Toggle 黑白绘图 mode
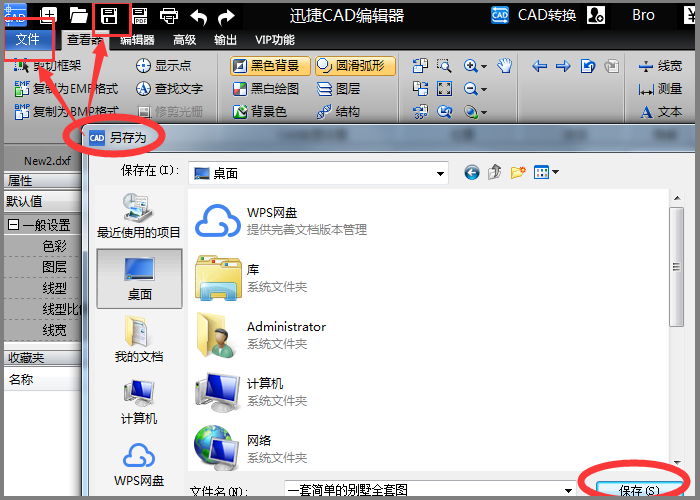This screenshot has width=700, height=500. click(266, 89)
